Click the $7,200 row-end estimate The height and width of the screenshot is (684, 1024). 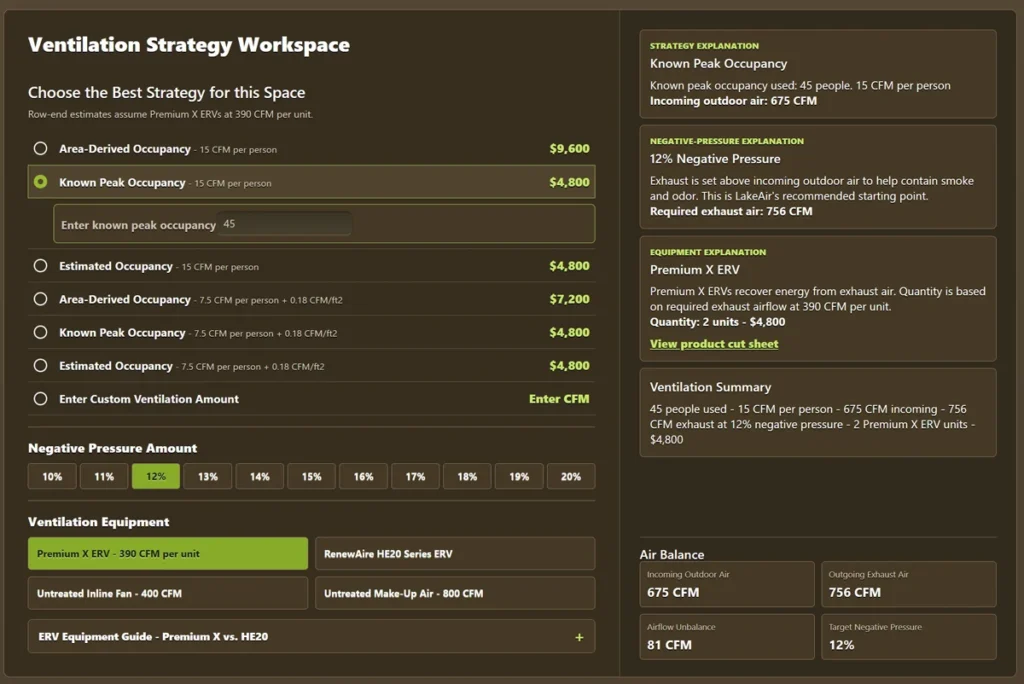tap(569, 299)
